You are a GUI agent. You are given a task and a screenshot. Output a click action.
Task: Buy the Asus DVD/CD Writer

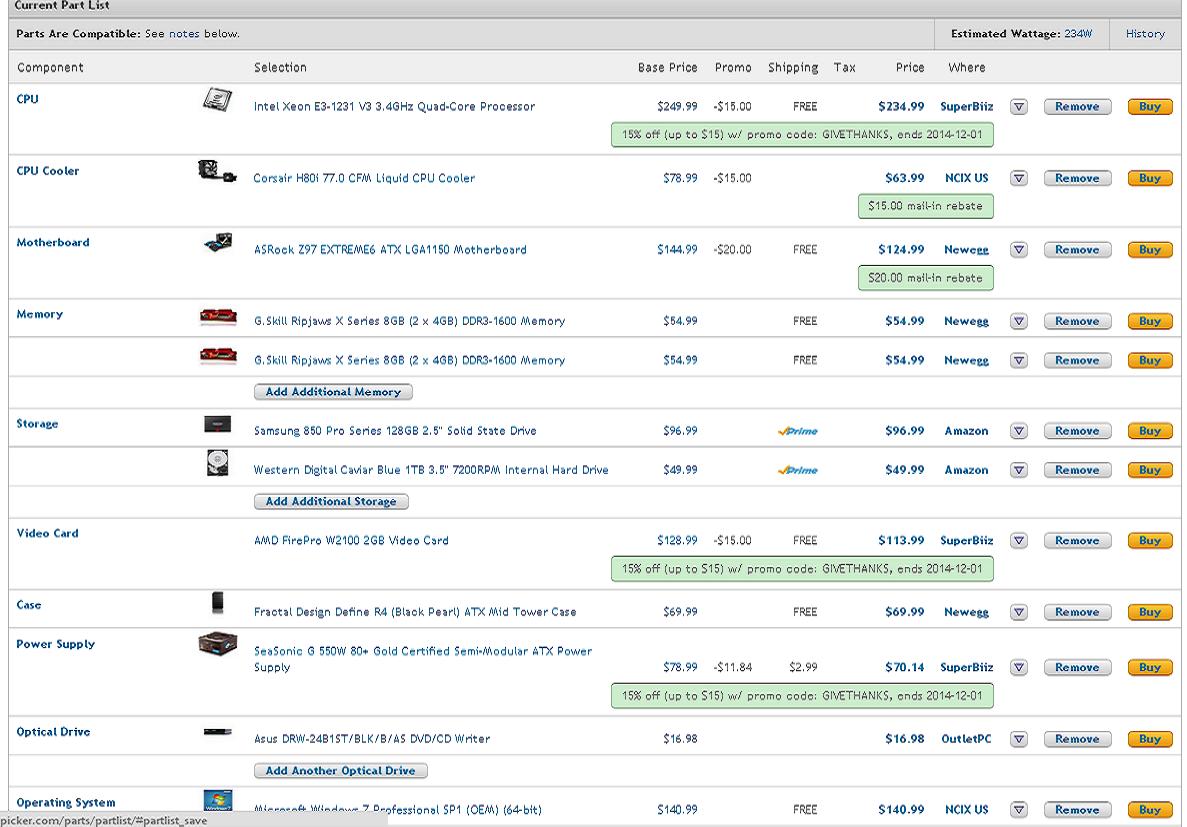point(1150,739)
